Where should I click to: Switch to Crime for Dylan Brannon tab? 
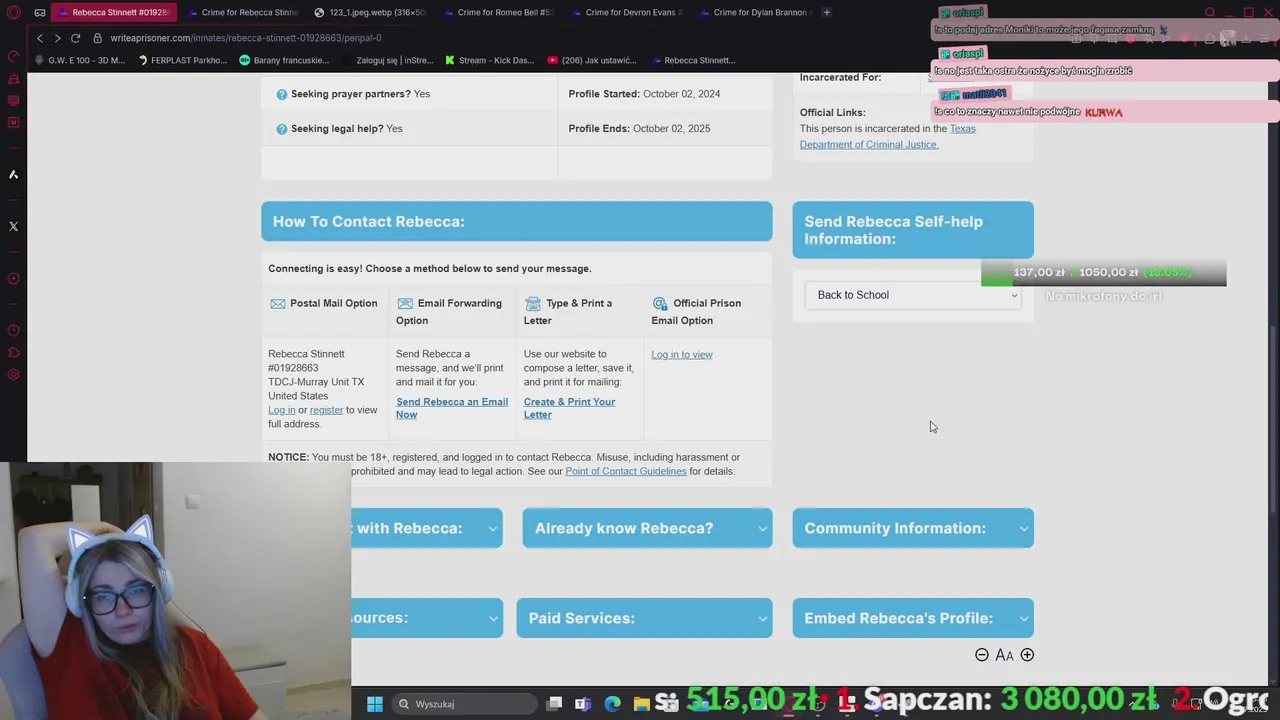pyautogui.click(x=754, y=13)
